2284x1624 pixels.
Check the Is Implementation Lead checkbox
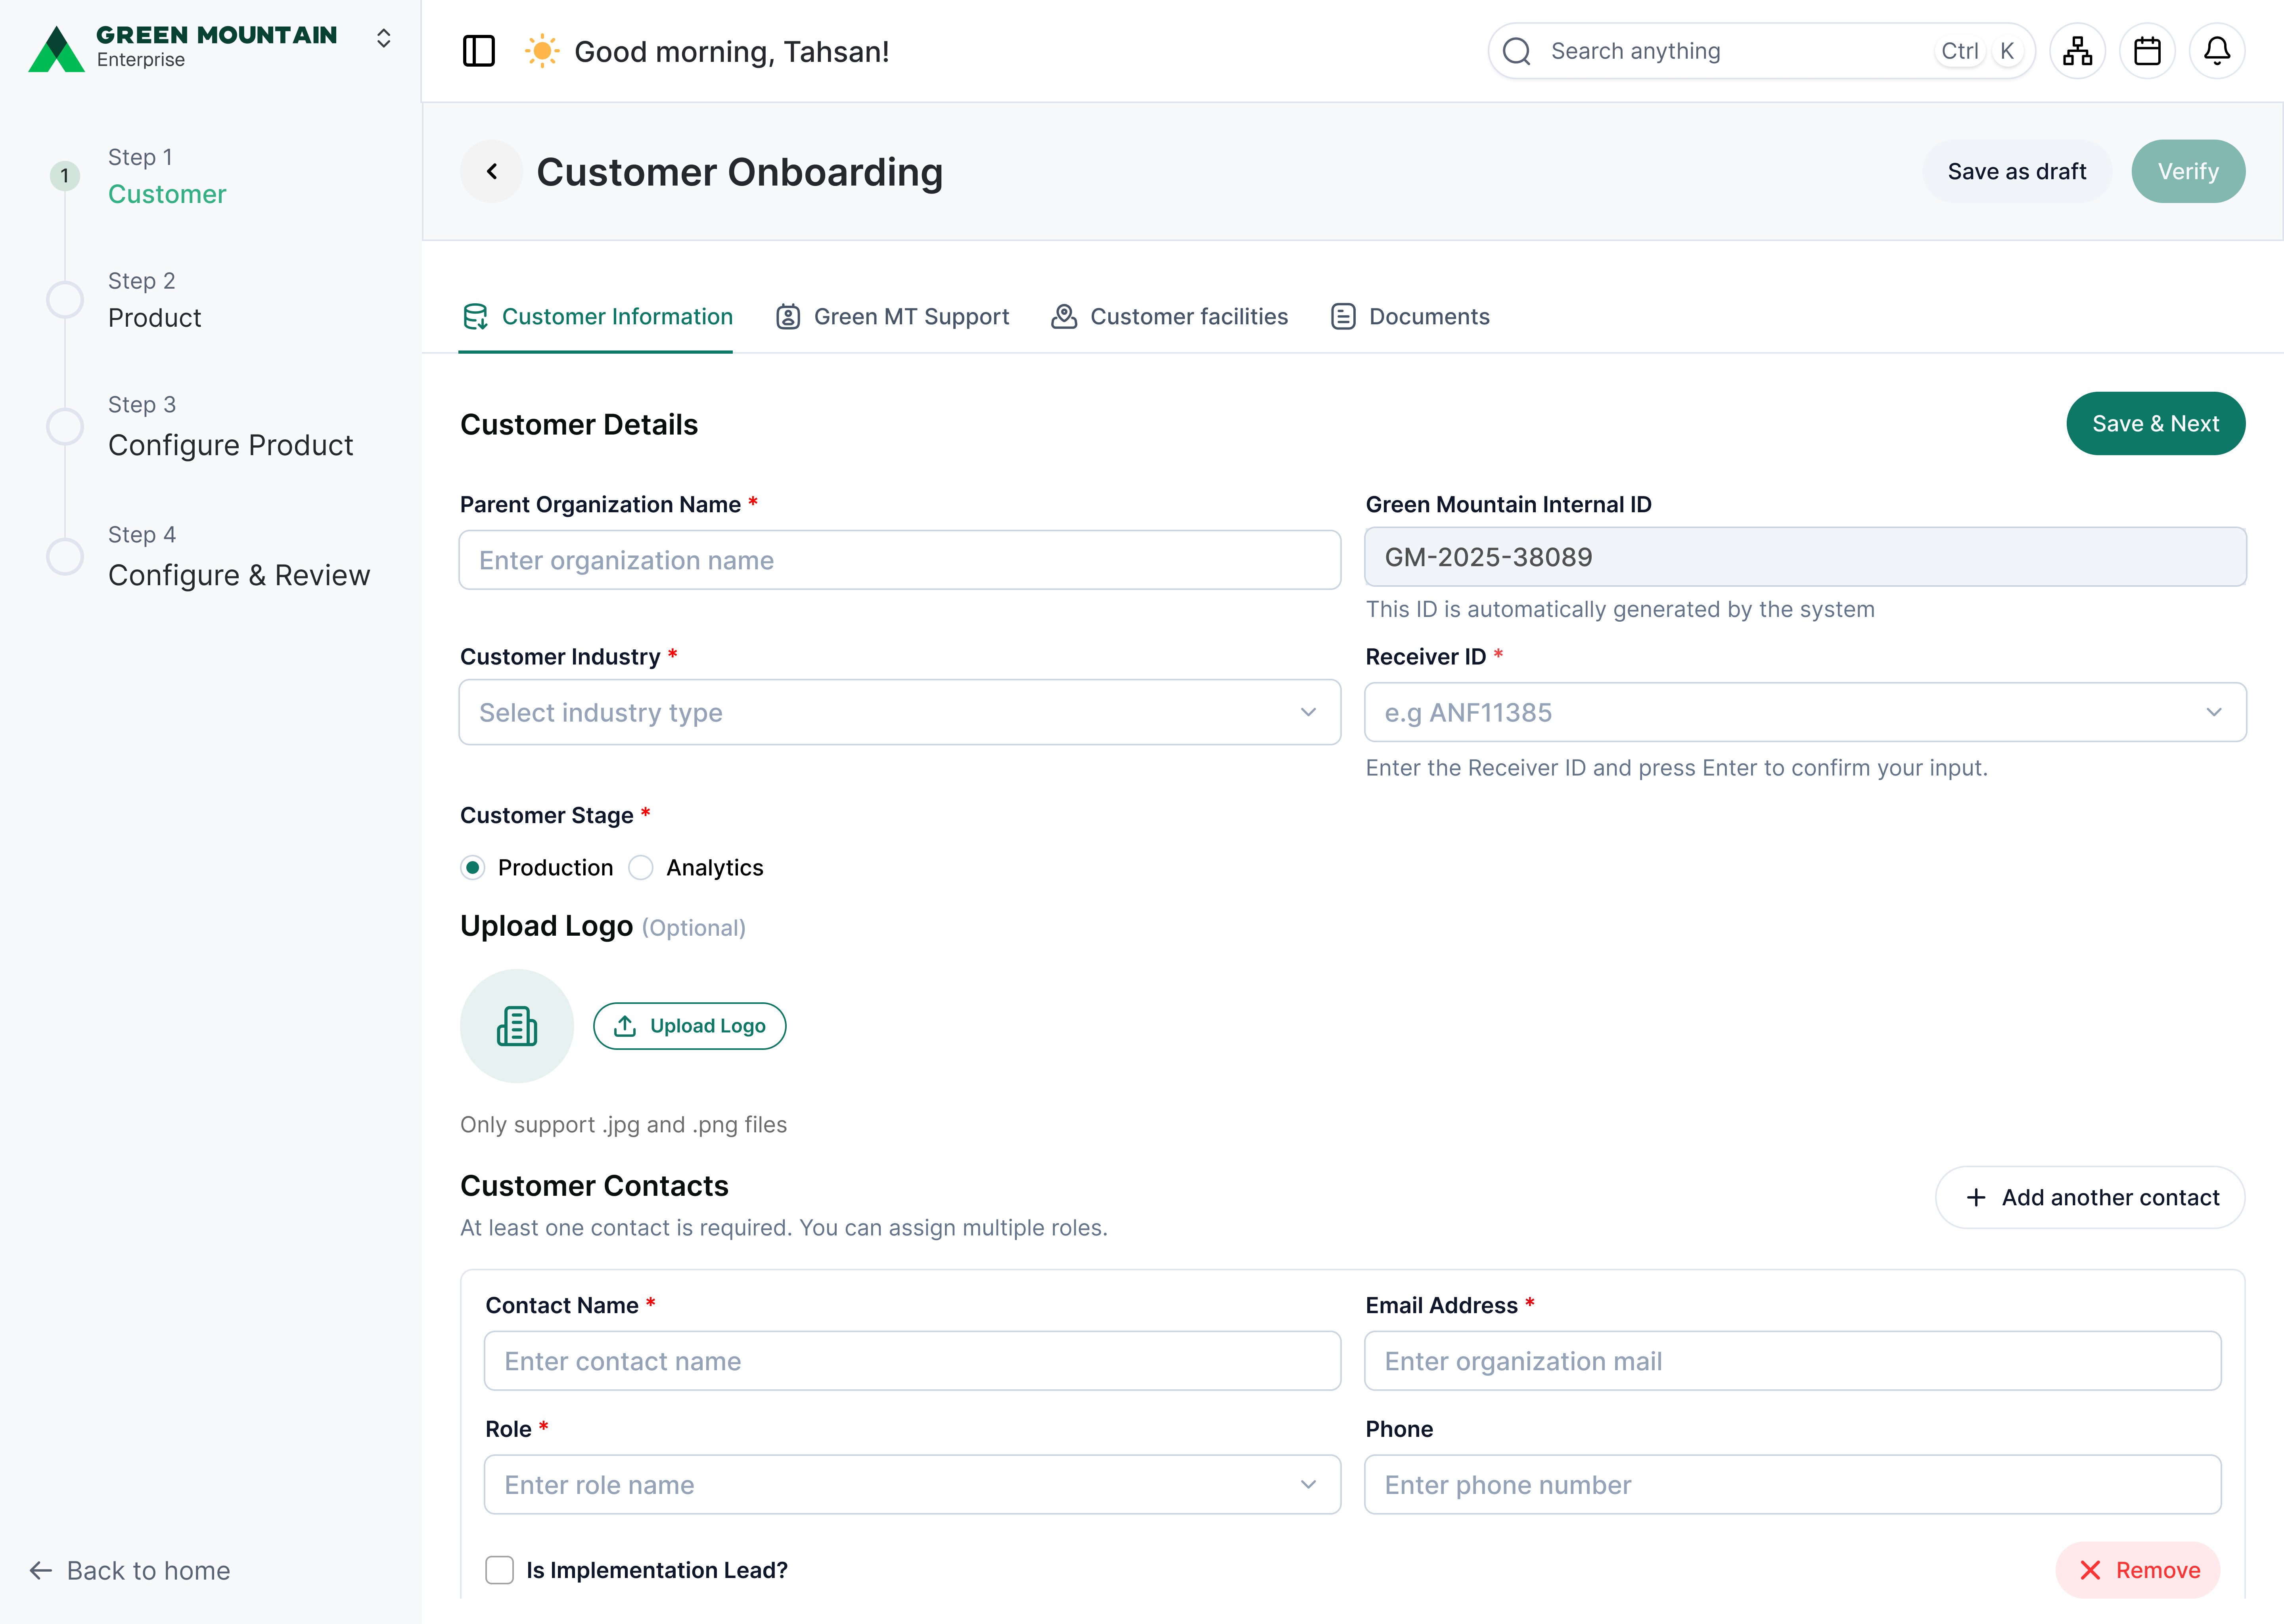(499, 1570)
